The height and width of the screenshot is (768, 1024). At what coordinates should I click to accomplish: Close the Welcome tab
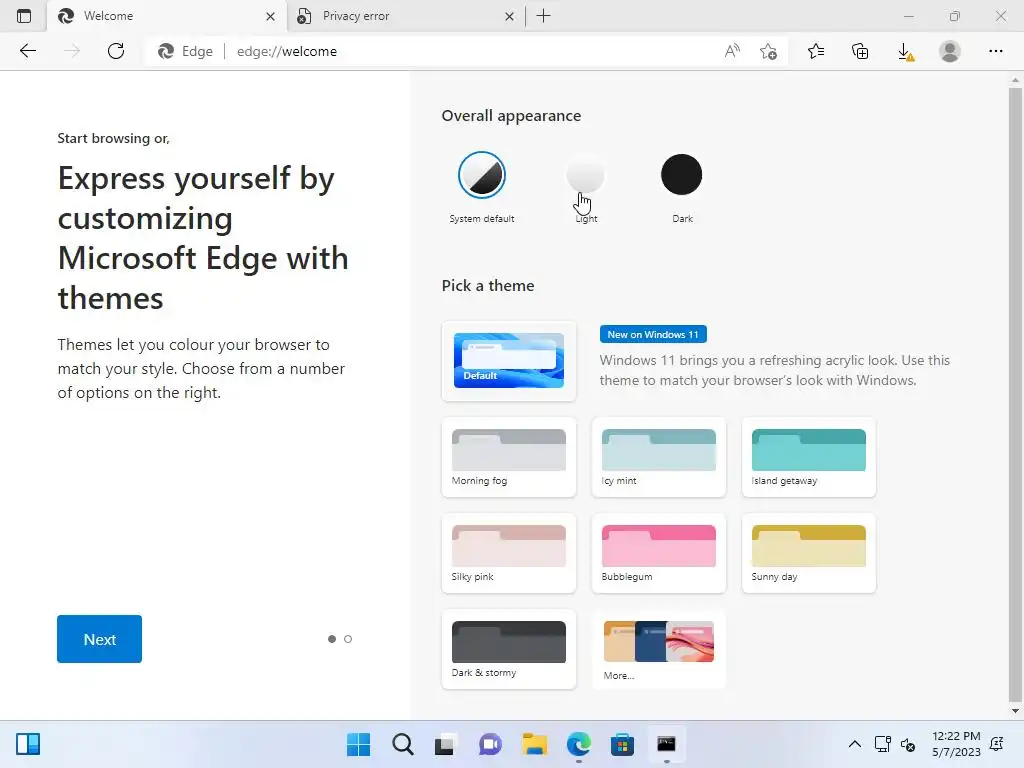(x=270, y=16)
